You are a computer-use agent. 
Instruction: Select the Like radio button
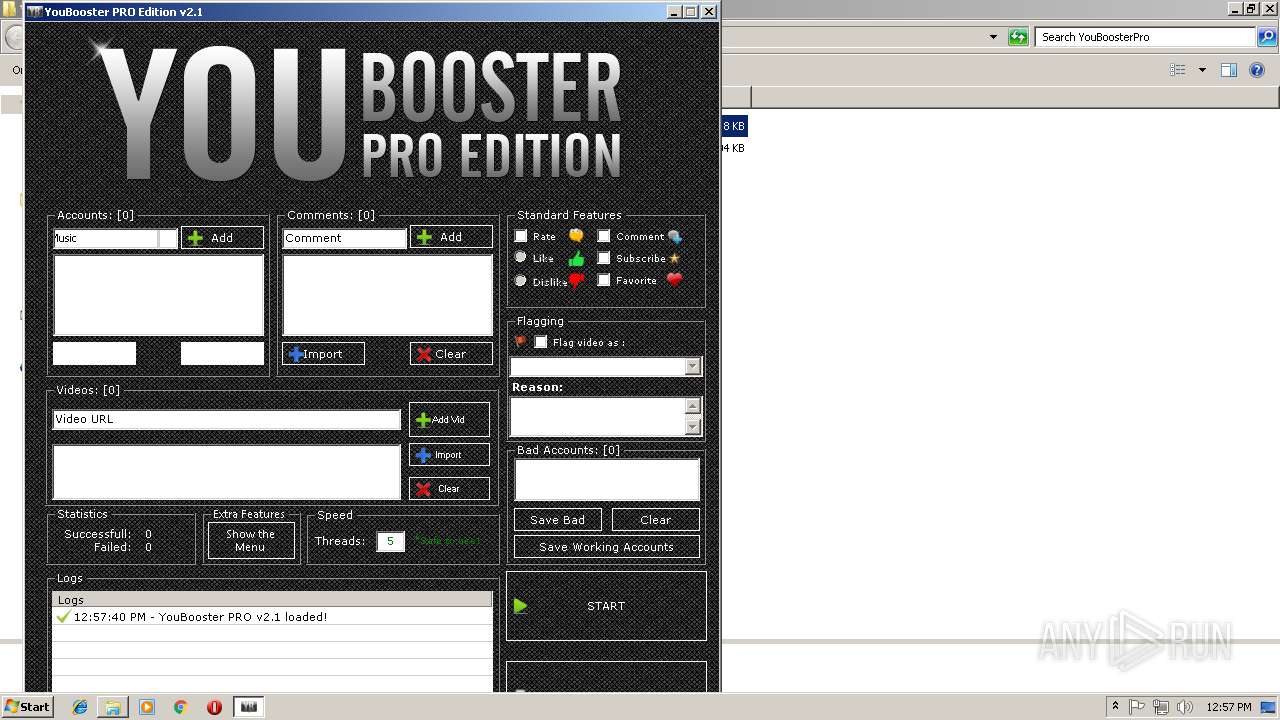[521, 258]
